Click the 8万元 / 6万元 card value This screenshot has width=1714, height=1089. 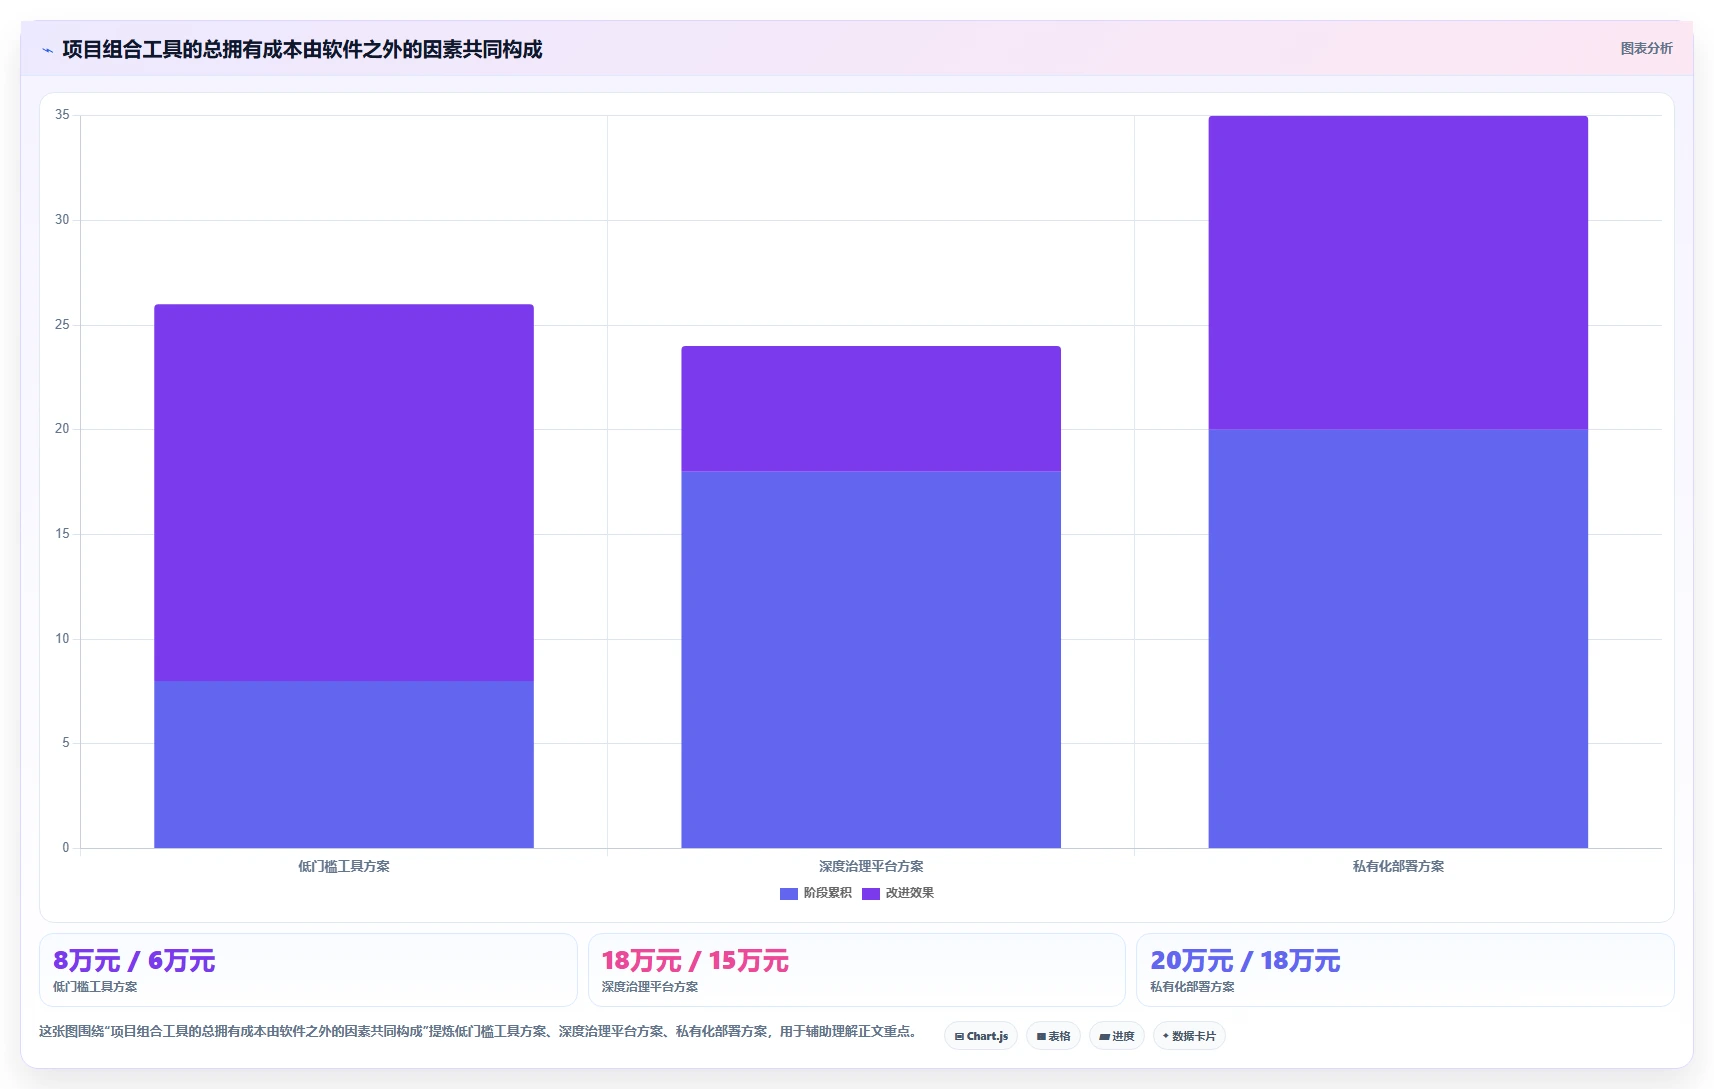(134, 961)
